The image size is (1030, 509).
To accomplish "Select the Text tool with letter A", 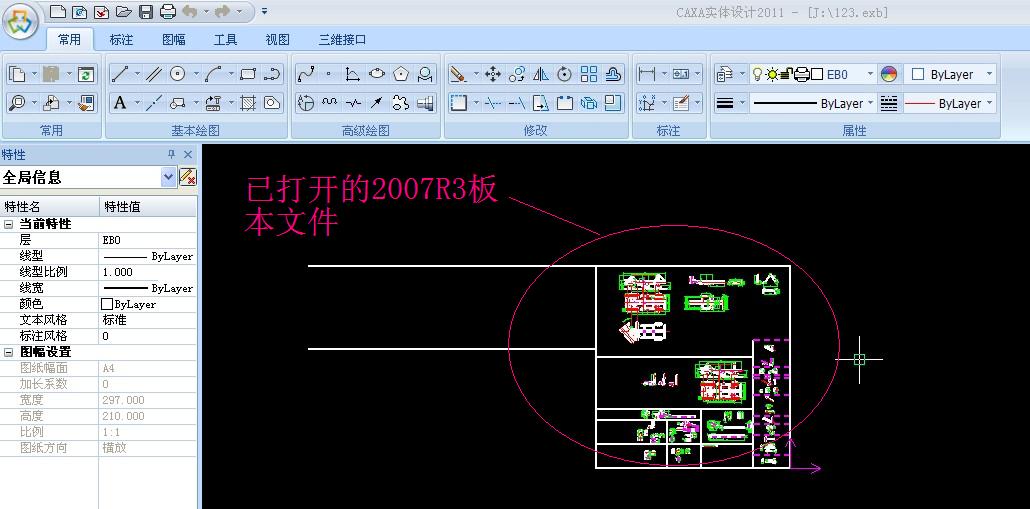I will (x=120, y=103).
